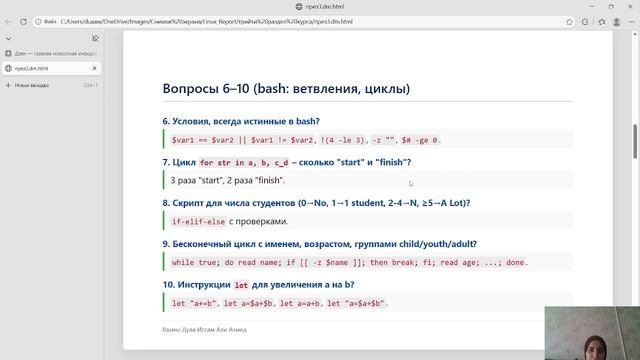Click question 8 about number of students
Viewport: 640px width, 360px height.
tap(316, 203)
